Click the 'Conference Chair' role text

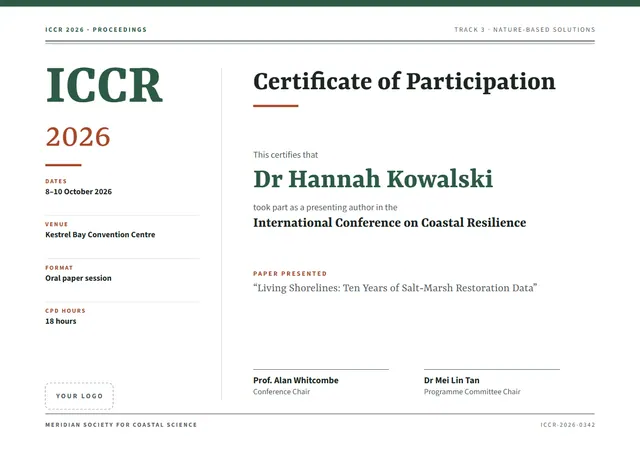pyautogui.click(x=281, y=392)
